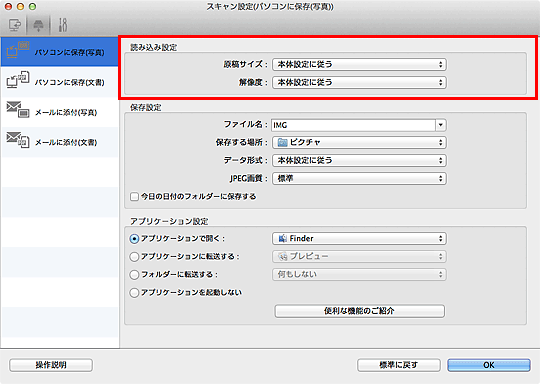Open the disabled 何もしない folder dropdown
This screenshot has height=384, width=540.
(359, 274)
